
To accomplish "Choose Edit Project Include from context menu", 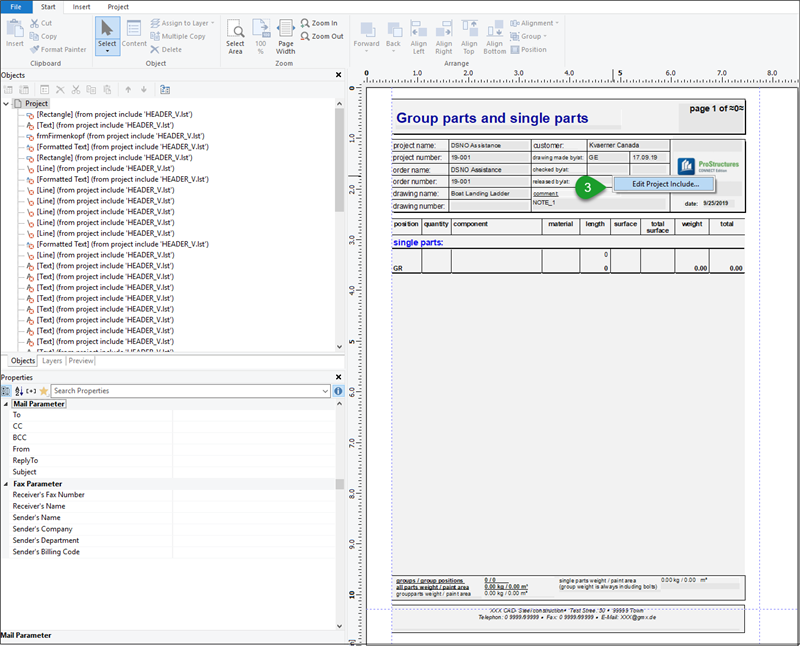I will point(665,184).
